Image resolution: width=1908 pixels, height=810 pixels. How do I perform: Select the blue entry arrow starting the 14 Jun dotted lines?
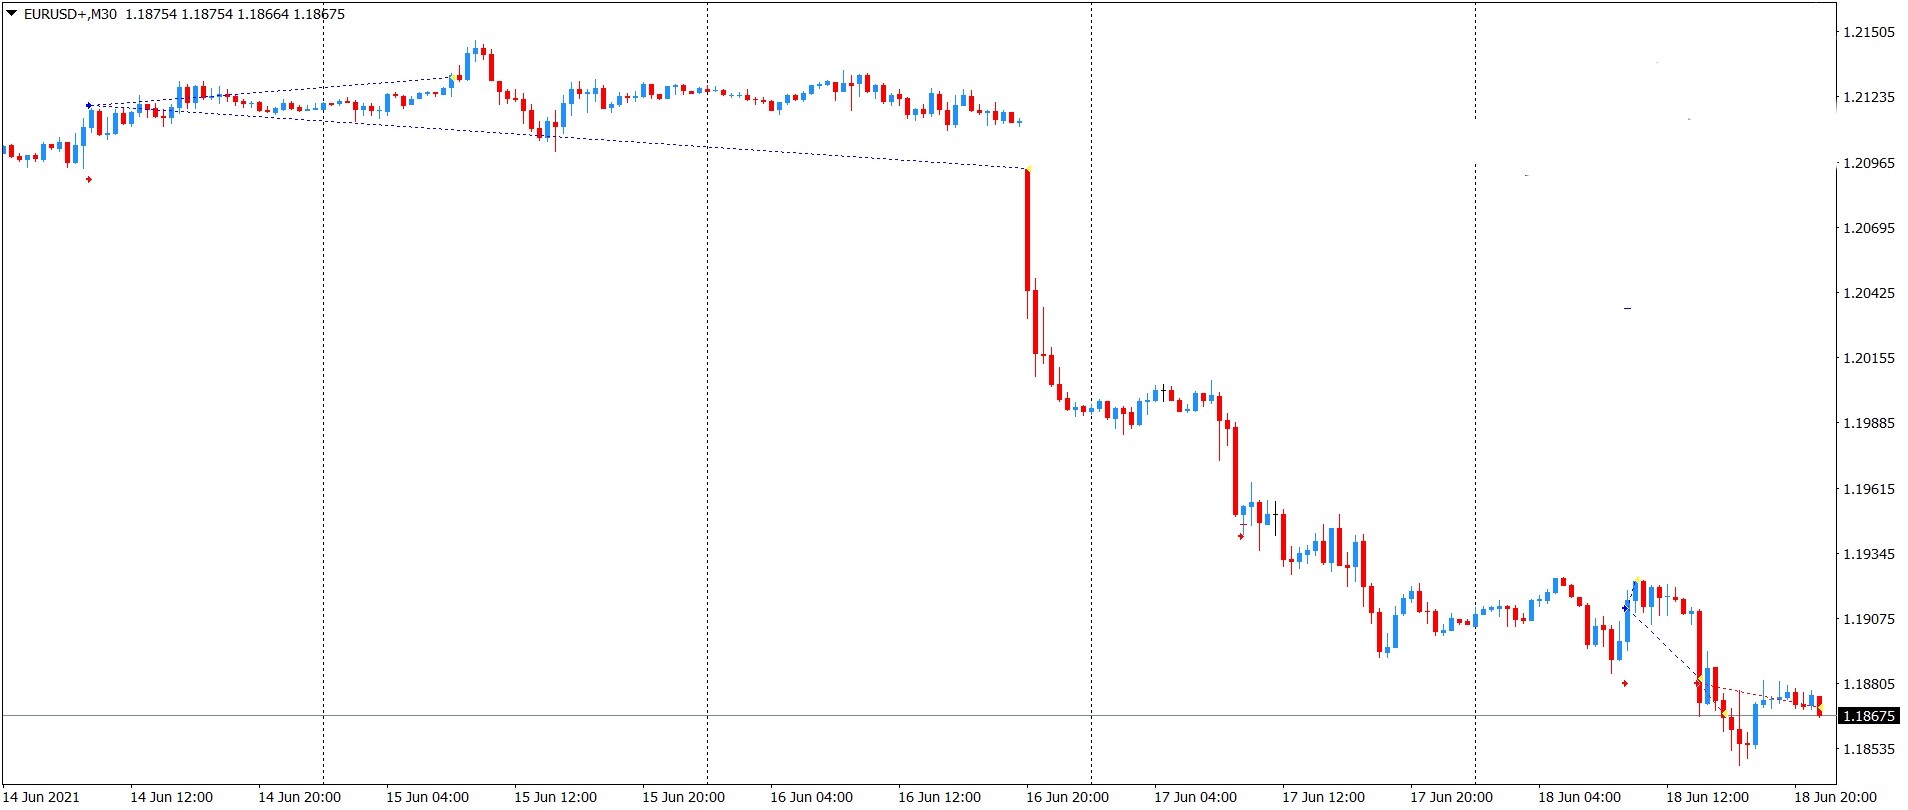89,105
